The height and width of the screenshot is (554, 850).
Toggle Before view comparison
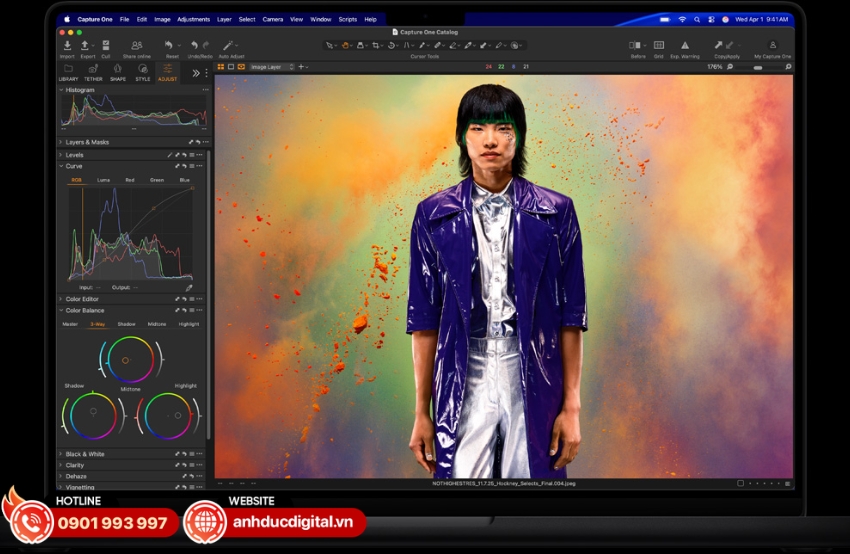click(634, 46)
